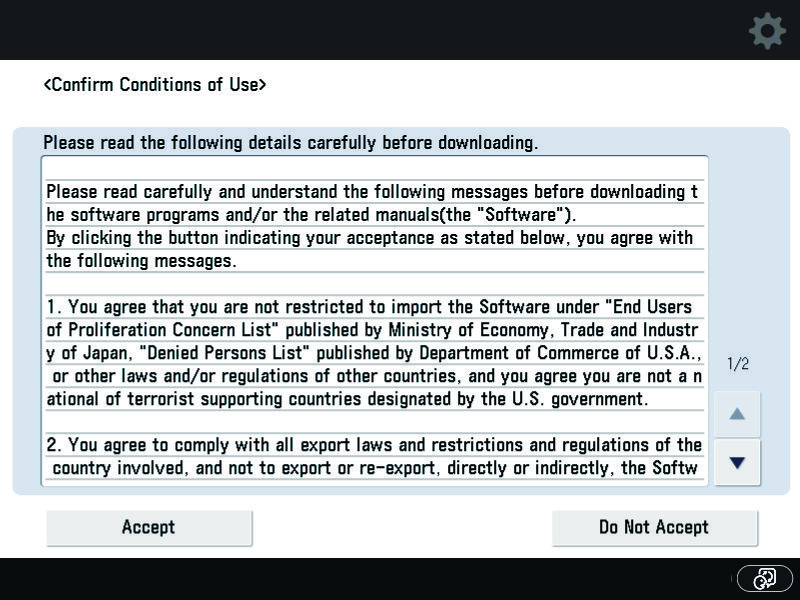Click the 'Please read the following details' label

point(290,142)
